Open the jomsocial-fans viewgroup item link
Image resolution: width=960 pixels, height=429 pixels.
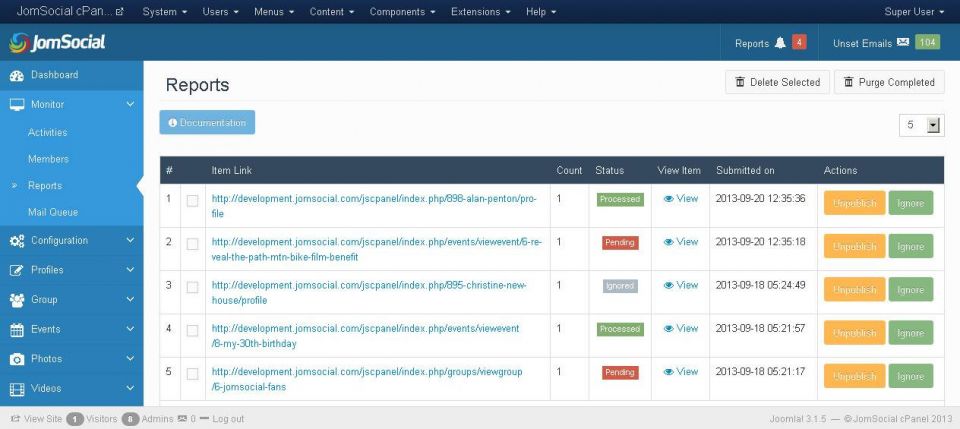click(367, 379)
